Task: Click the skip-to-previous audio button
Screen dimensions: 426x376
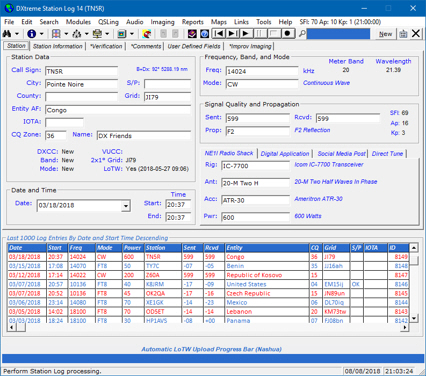Action: coord(219,33)
